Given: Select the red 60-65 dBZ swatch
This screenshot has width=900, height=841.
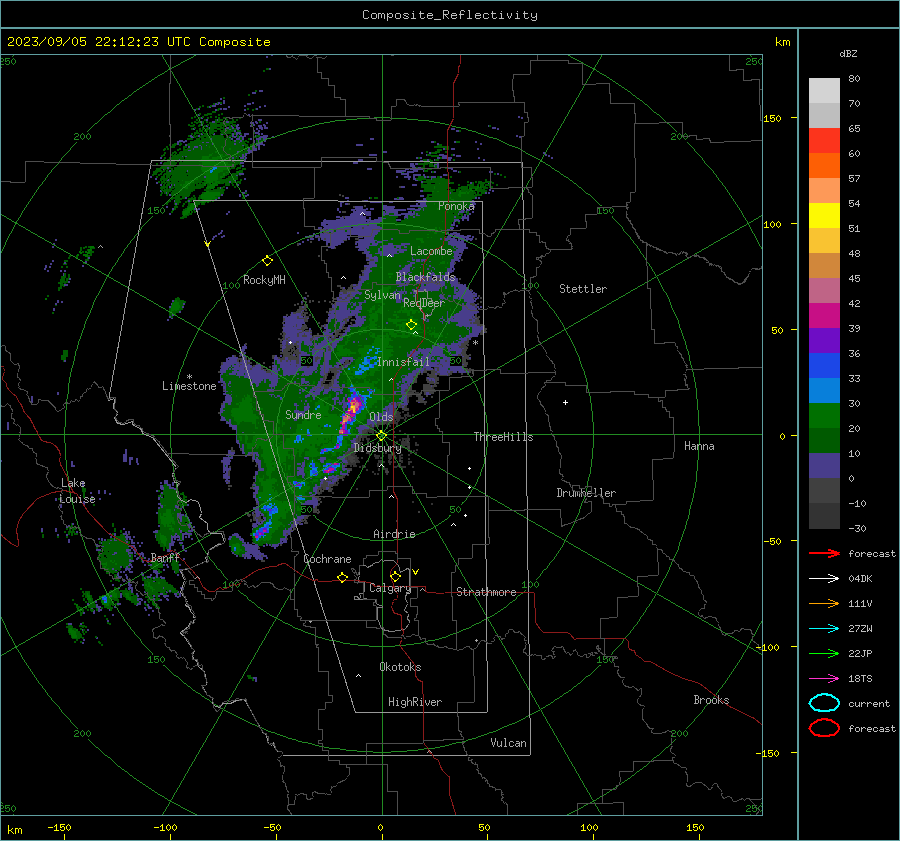Looking at the screenshot, I should click(824, 141).
